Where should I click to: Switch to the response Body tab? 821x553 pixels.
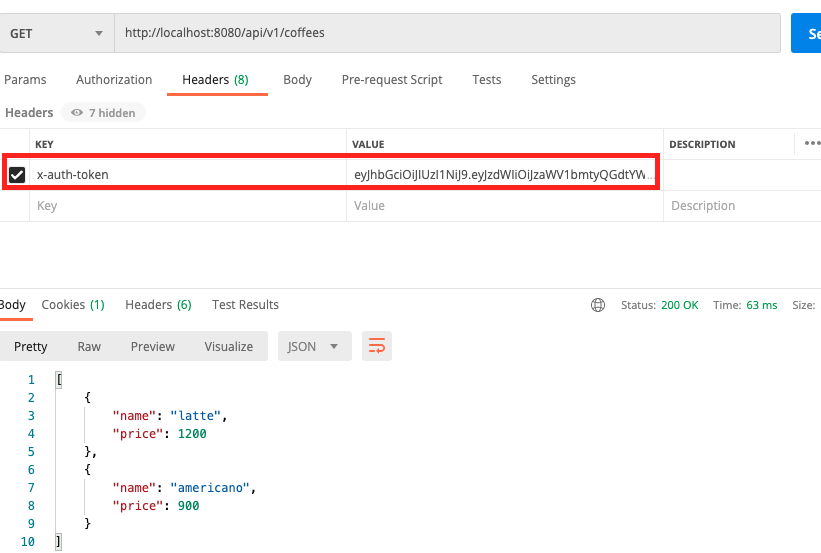coord(13,305)
